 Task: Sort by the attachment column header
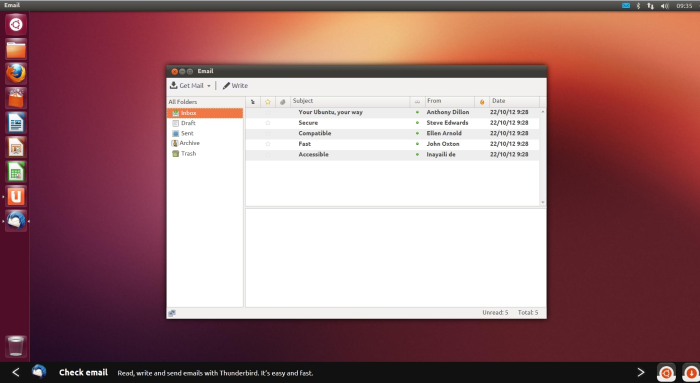283,102
